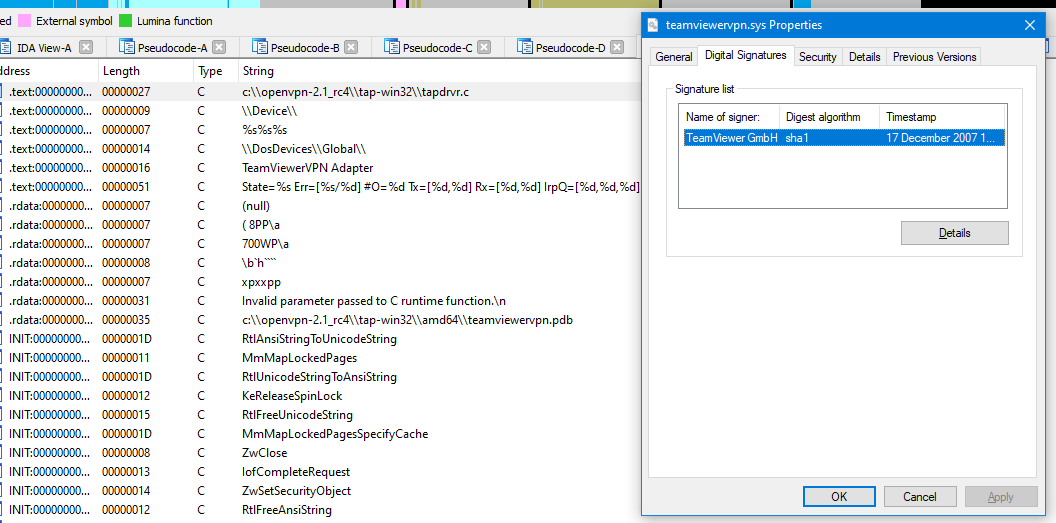The height and width of the screenshot is (523, 1056).
Task: Switch to the Pseudocode-B tab
Action: [x=305, y=47]
